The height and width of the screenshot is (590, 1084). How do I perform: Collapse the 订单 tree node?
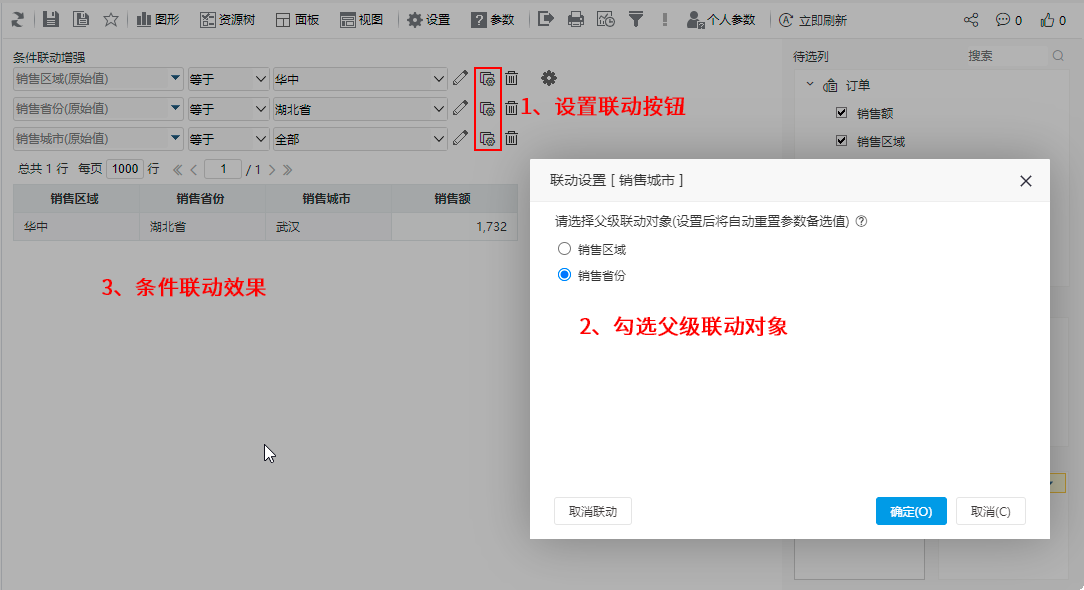tap(810, 84)
